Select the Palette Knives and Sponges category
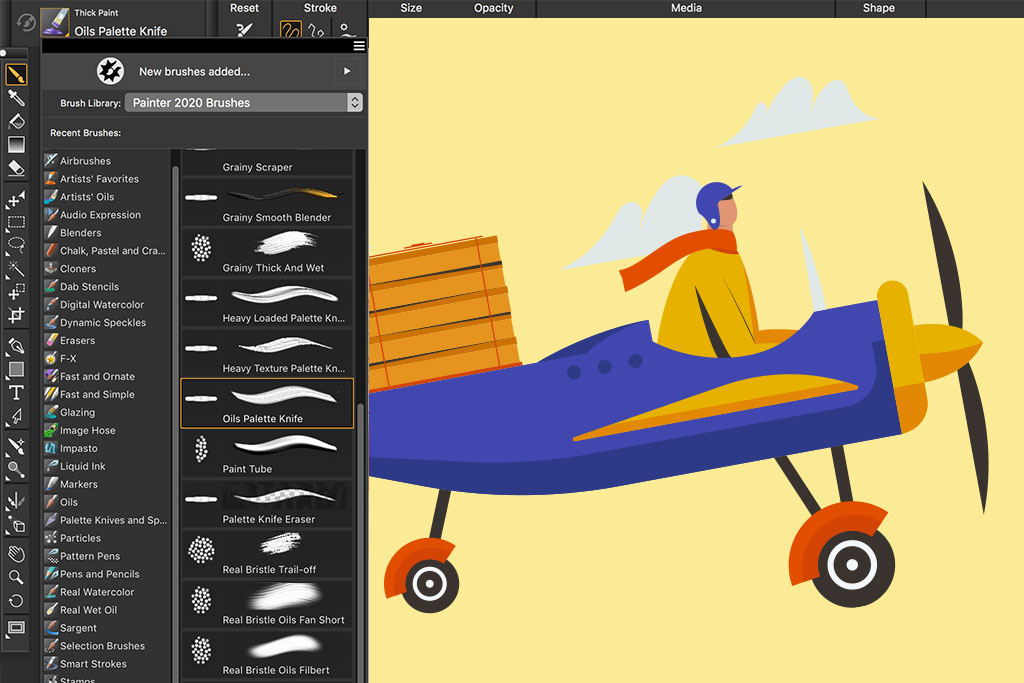 pyautogui.click(x=106, y=520)
